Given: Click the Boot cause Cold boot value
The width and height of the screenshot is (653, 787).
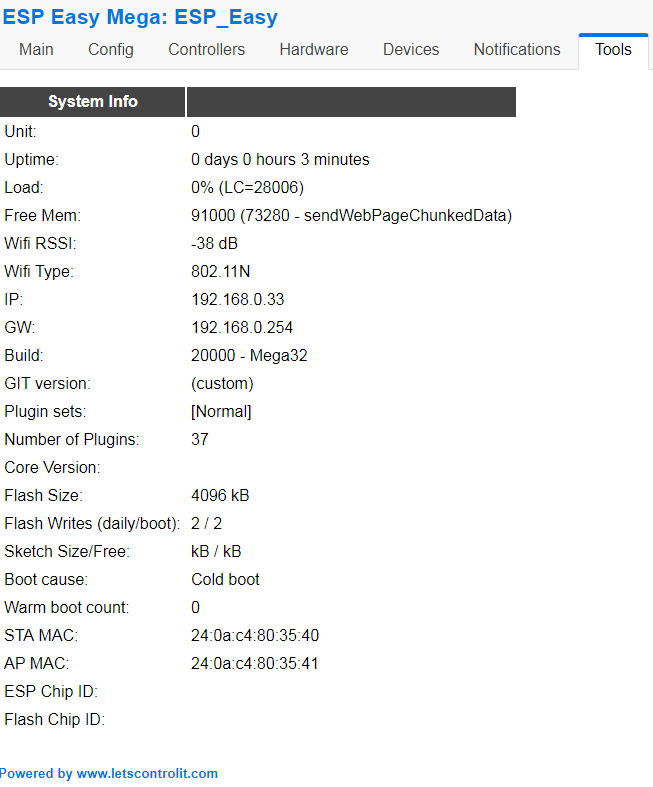Looking at the screenshot, I should point(225,580).
